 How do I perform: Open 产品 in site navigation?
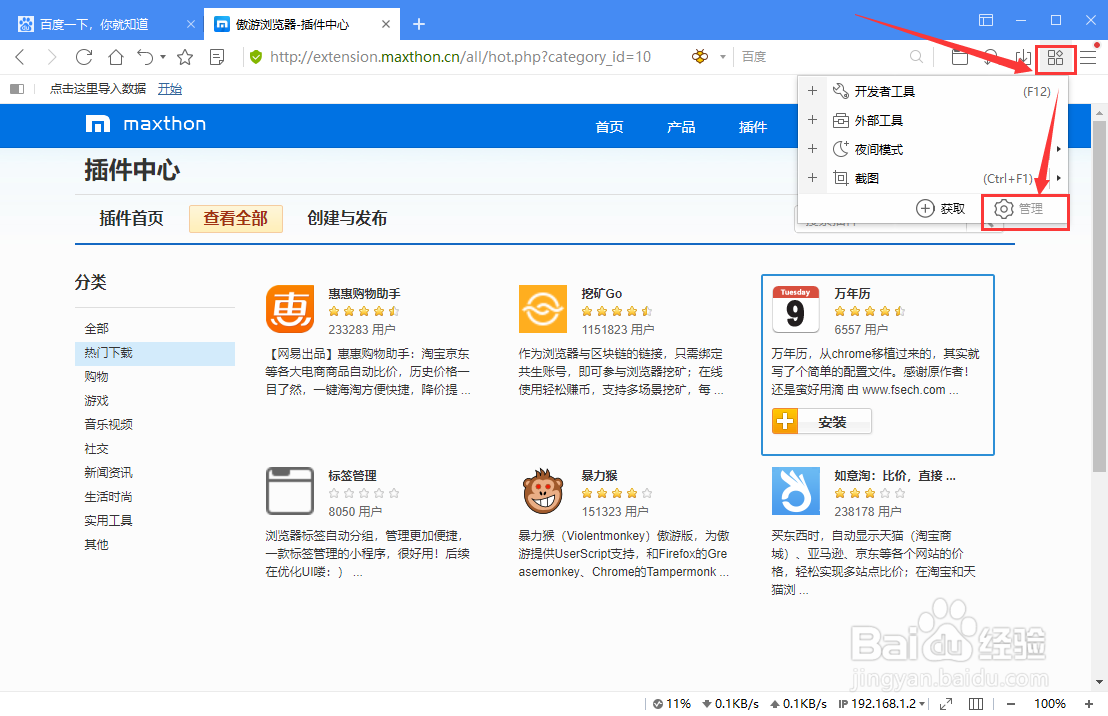click(681, 127)
